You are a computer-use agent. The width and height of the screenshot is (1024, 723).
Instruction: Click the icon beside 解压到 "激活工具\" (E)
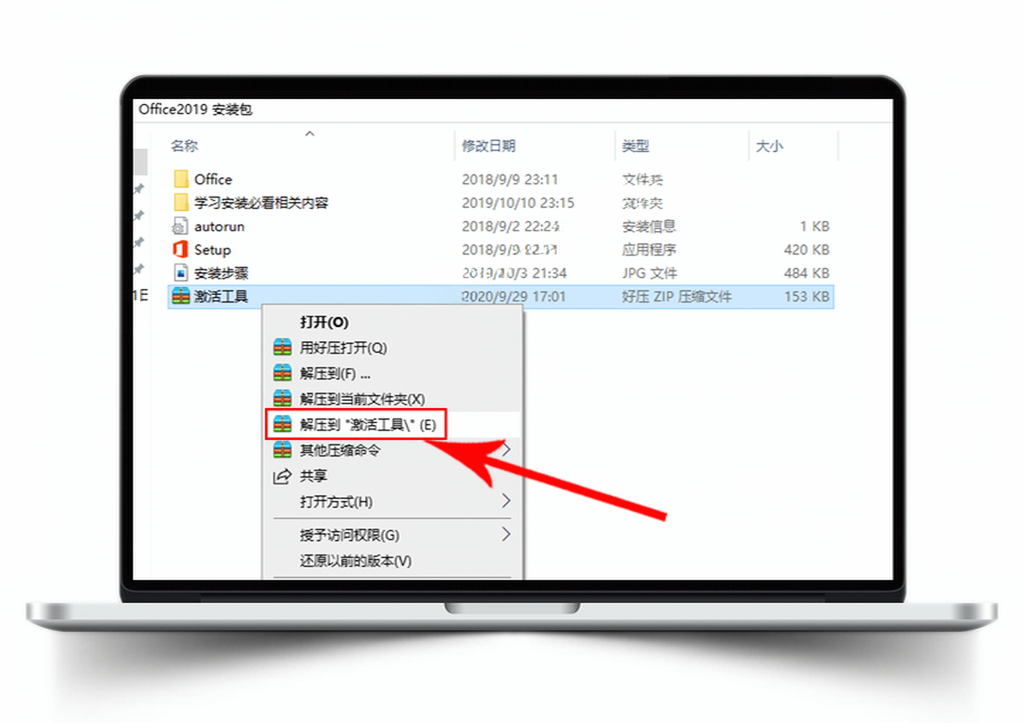(282, 425)
